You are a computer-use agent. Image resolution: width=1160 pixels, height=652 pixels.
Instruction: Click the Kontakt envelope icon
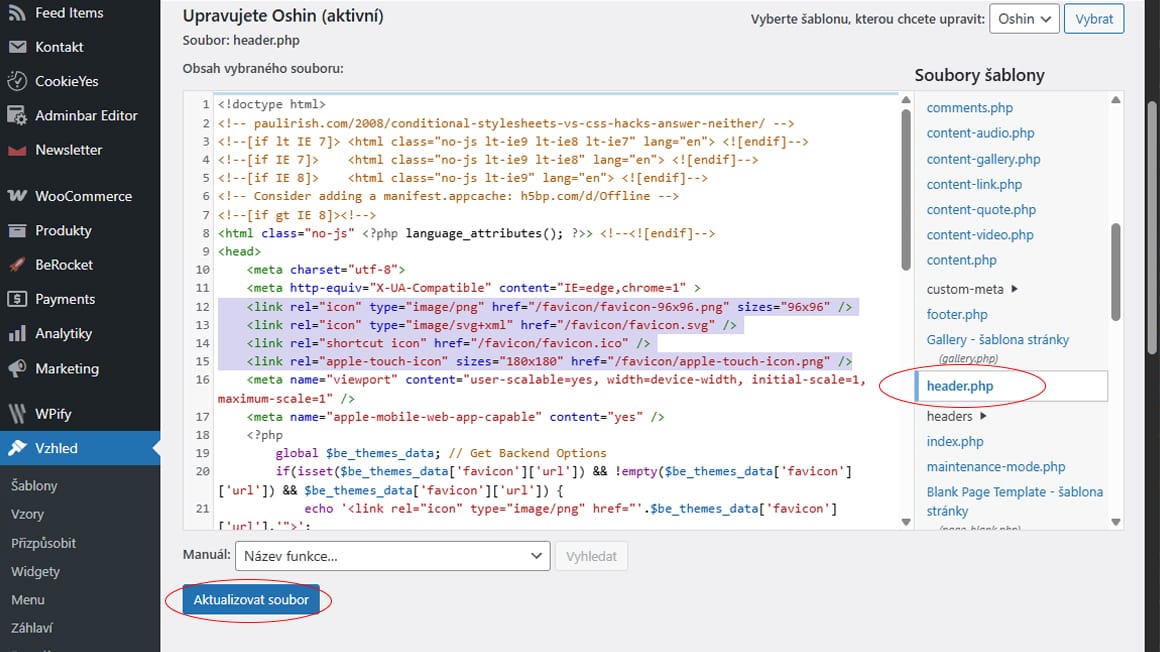pyautogui.click(x=17, y=47)
